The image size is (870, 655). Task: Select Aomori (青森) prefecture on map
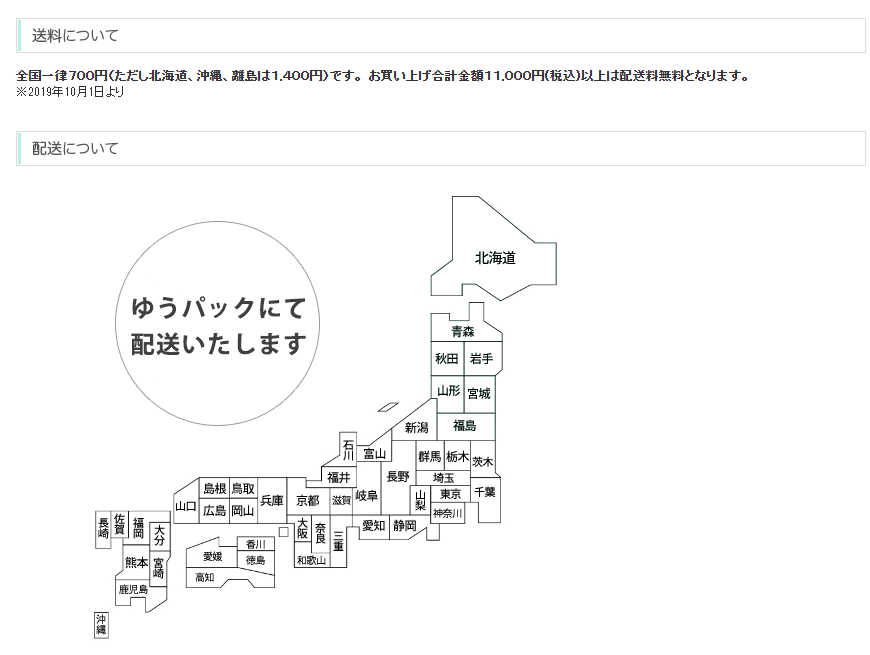tap(462, 331)
